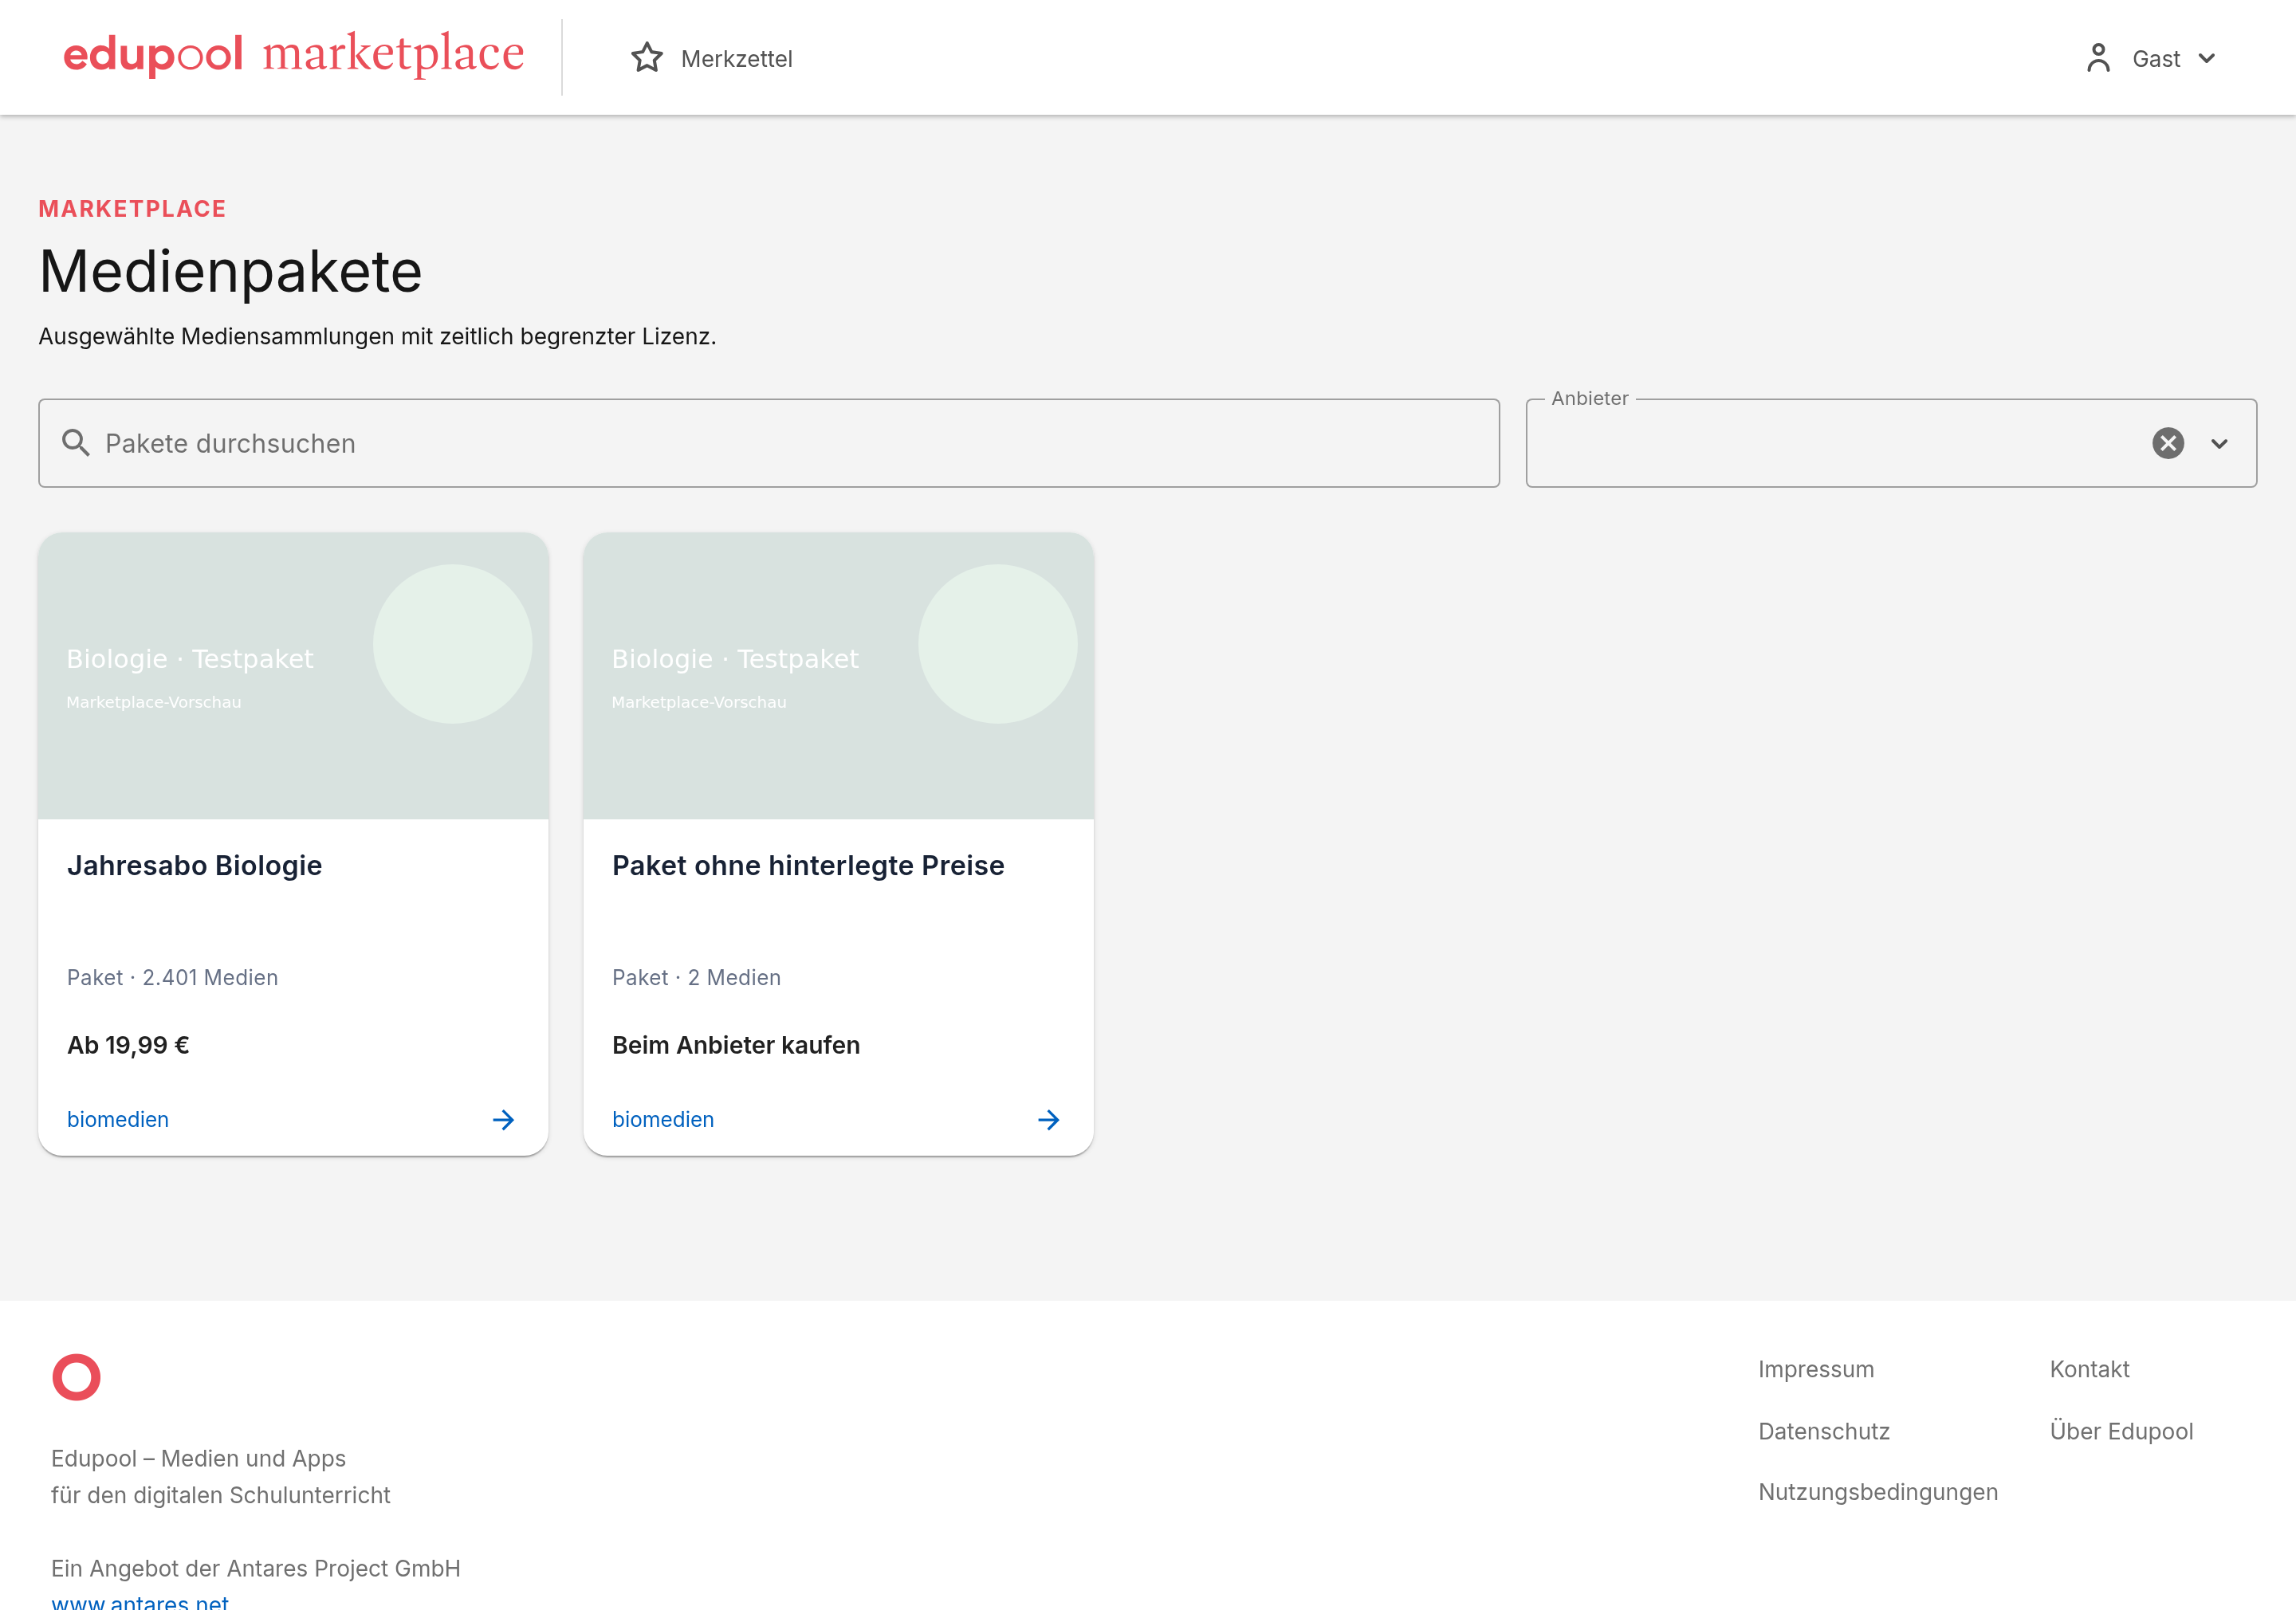Open the Jahresabo Biologie title
This screenshot has width=2296, height=1610.
[194, 865]
